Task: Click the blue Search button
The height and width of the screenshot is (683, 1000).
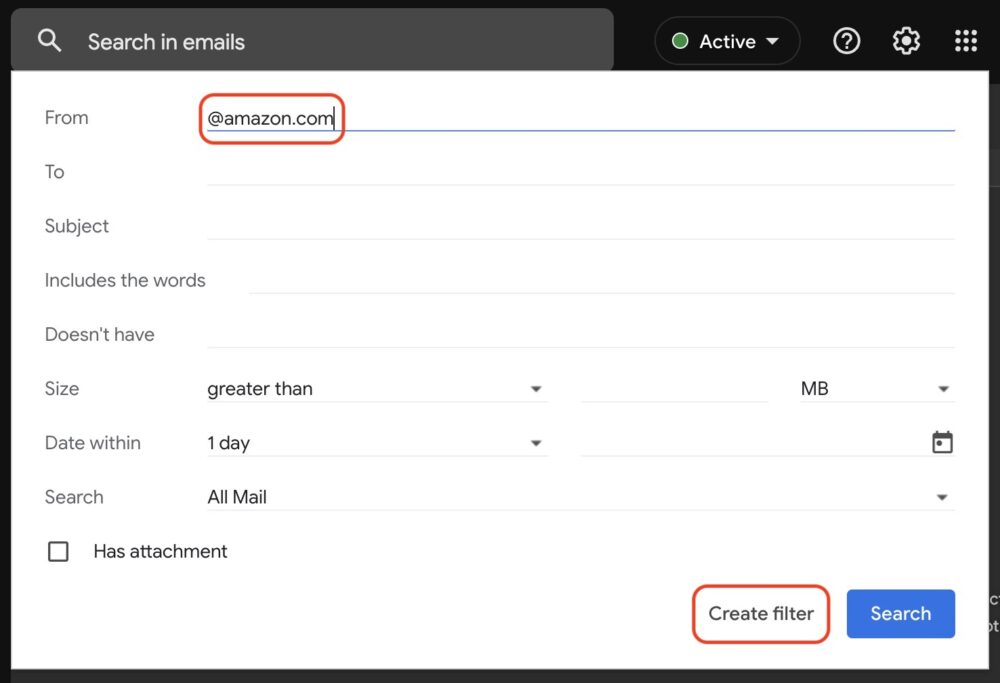Action: [899, 613]
